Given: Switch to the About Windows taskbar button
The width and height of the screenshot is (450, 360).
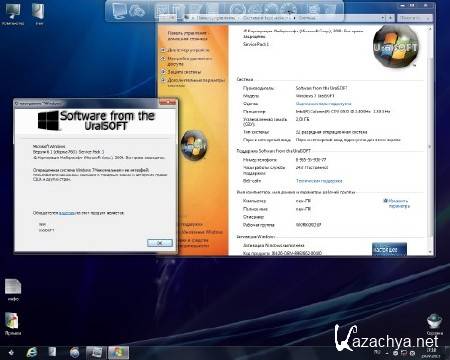Looking at the screenshot, I should (118, 353).
